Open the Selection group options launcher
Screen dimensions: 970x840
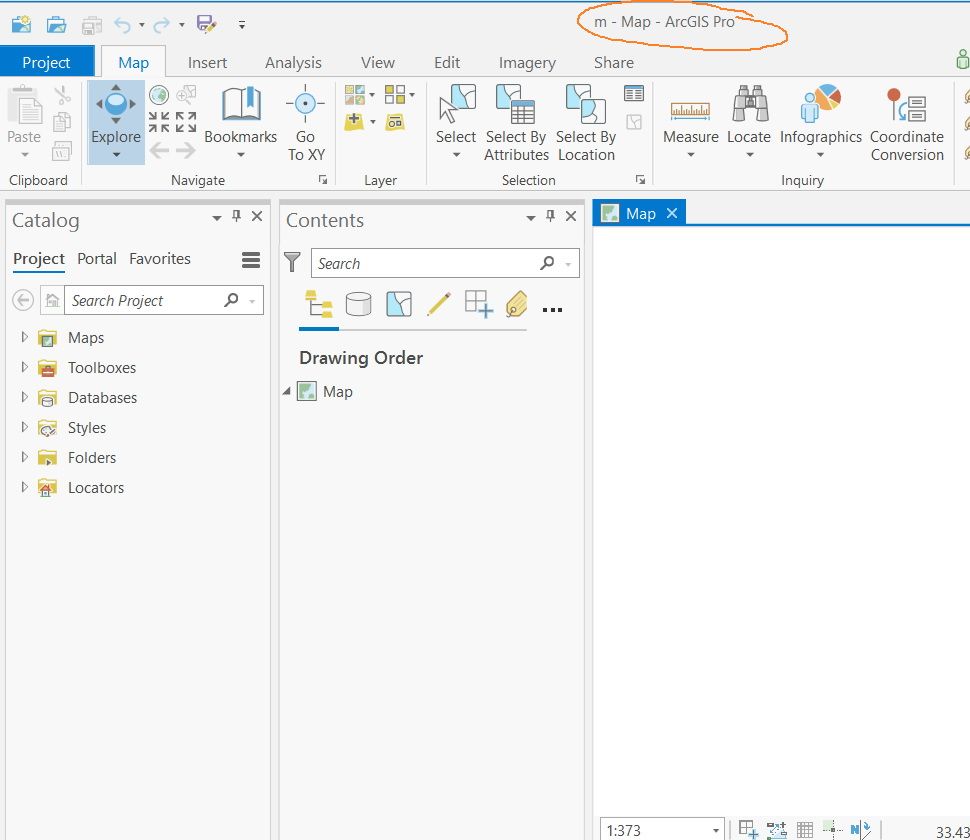click(640, 179)
